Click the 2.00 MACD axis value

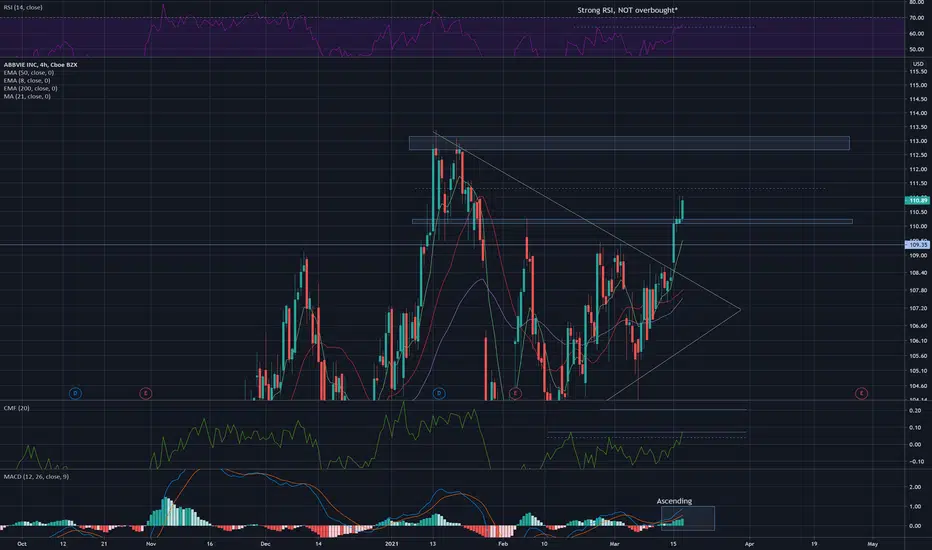pyautogui.click(x=915, y=487)
